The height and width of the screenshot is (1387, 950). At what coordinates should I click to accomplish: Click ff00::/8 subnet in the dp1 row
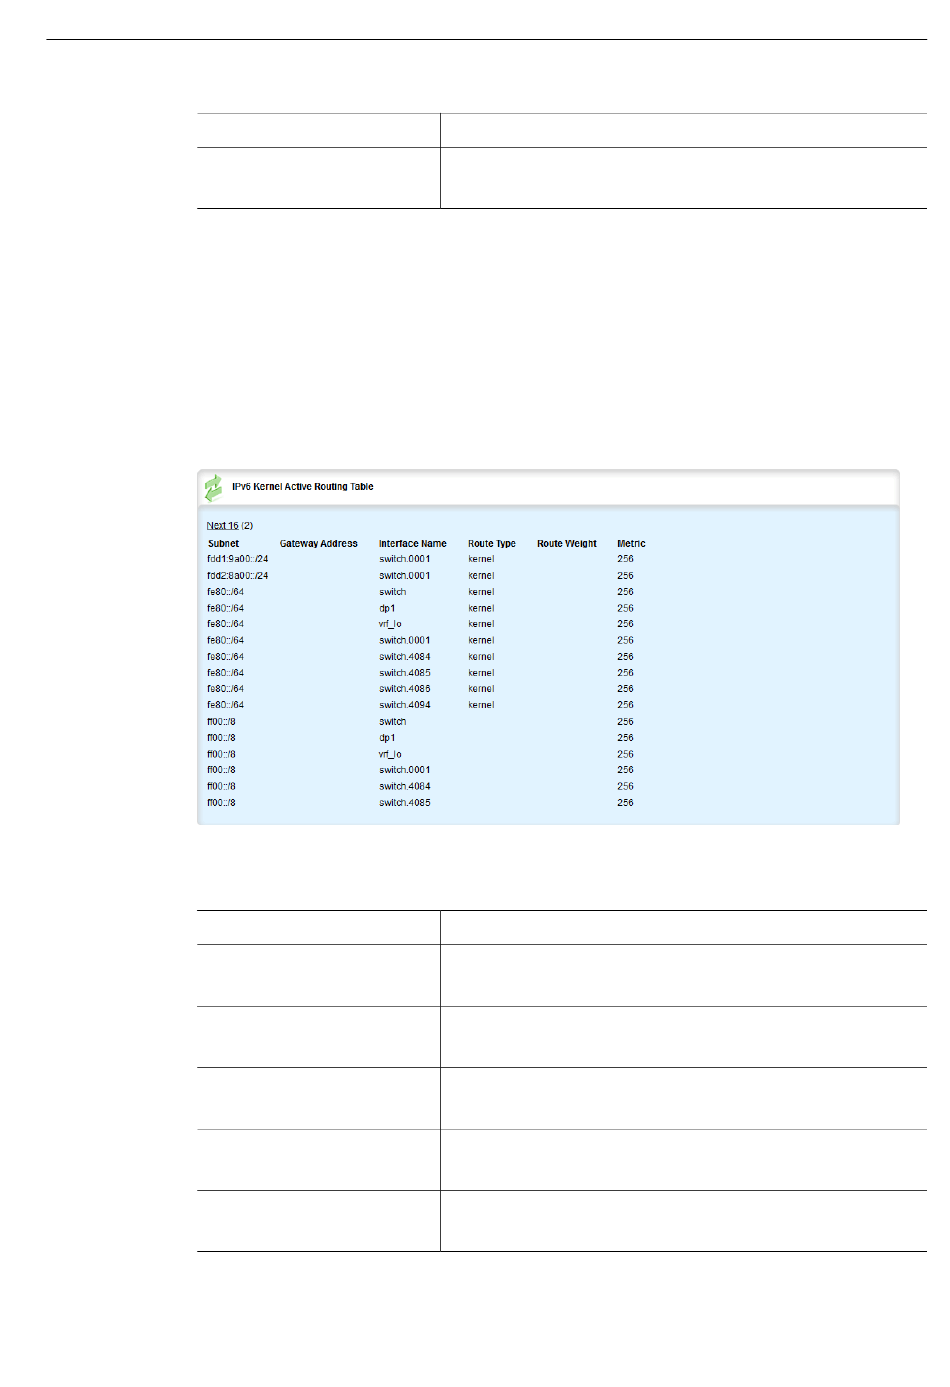pos(221,738)
